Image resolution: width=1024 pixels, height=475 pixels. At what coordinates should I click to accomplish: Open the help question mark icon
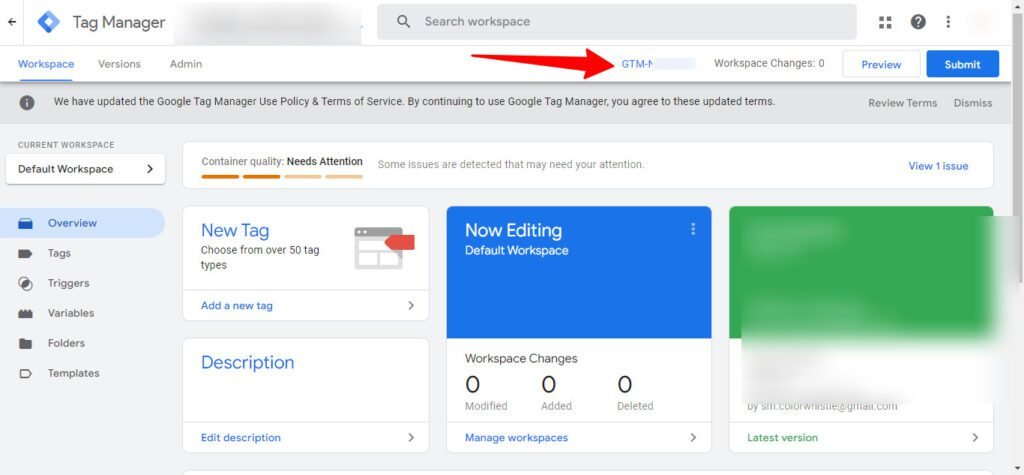pyautogui.click(x=918, y=22)
